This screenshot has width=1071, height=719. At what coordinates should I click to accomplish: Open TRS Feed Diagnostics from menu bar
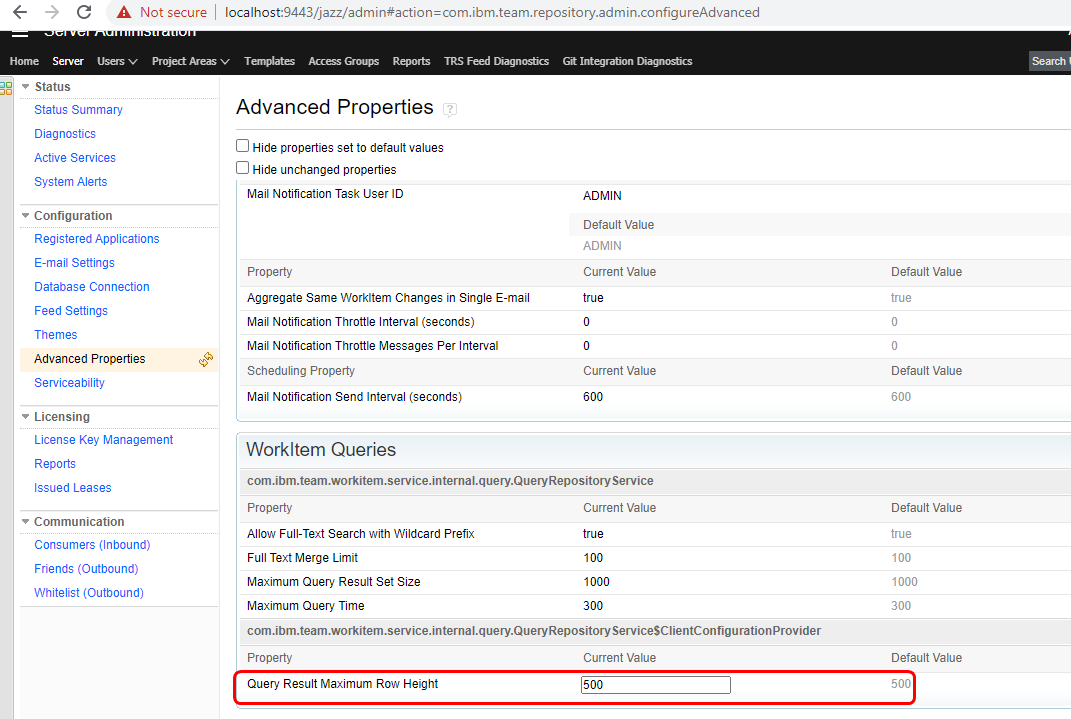click(496, 61)
